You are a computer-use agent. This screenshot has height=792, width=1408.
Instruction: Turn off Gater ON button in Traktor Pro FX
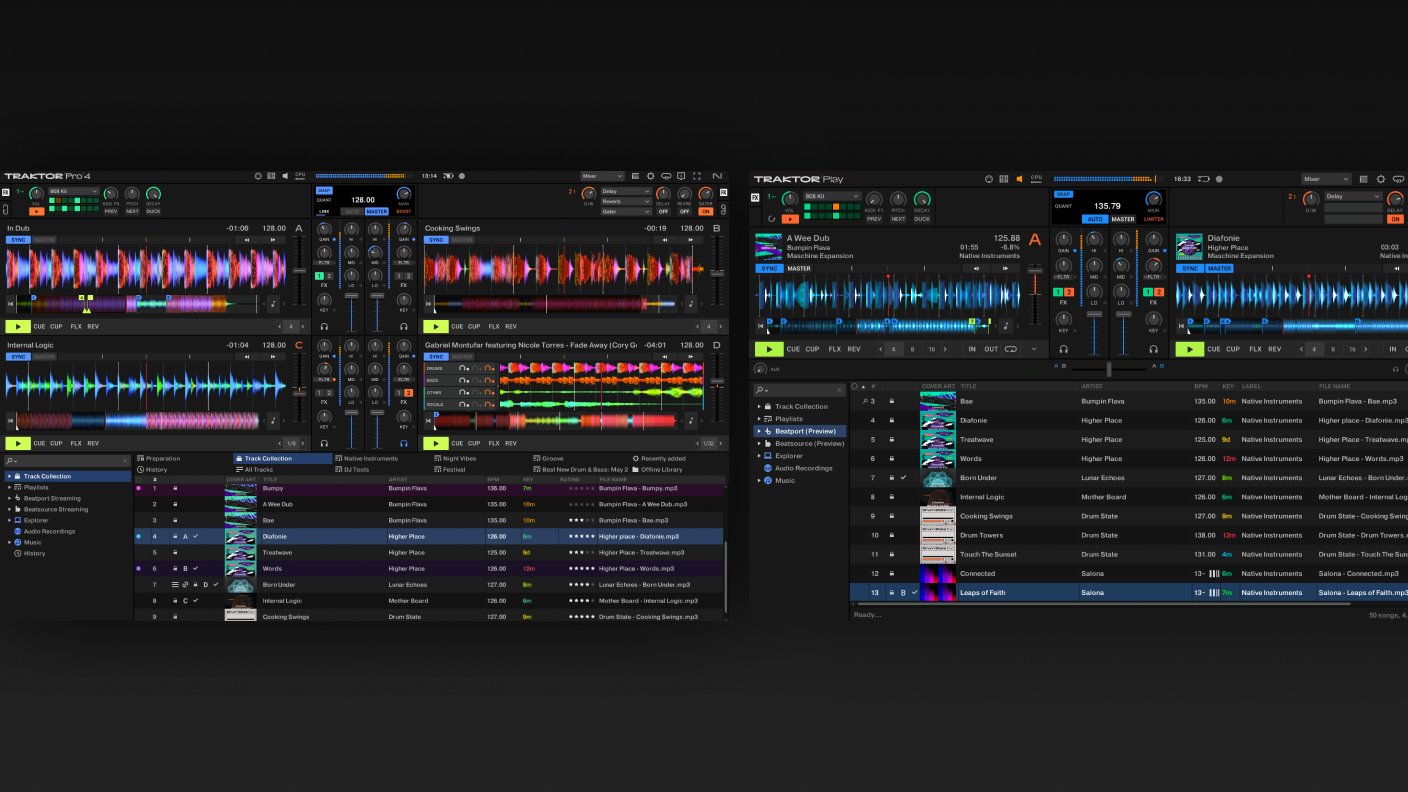(706, 211)
